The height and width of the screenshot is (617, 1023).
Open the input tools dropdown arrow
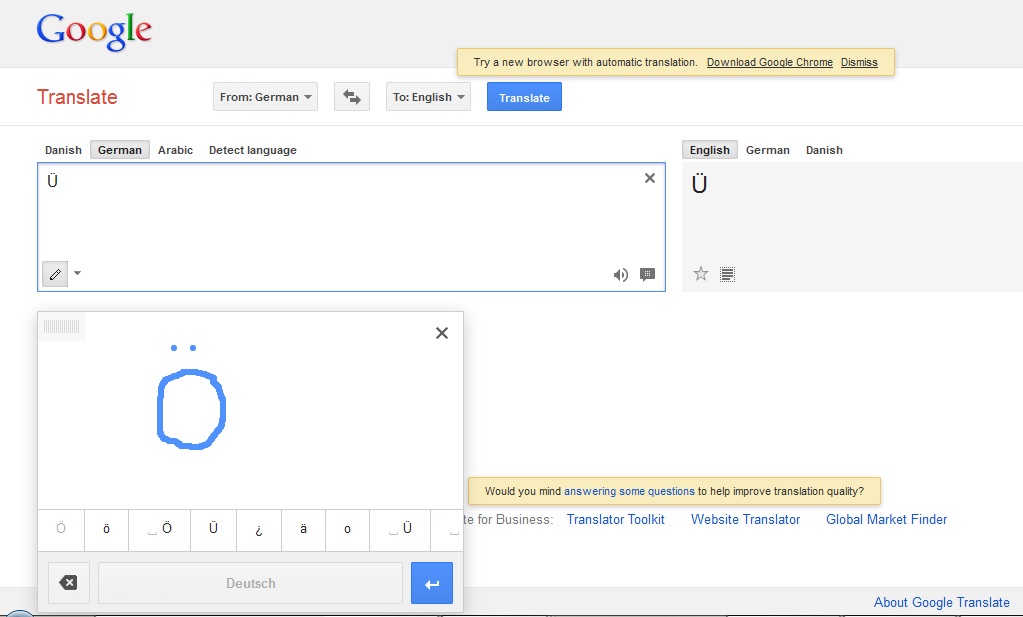click(78, 274)
